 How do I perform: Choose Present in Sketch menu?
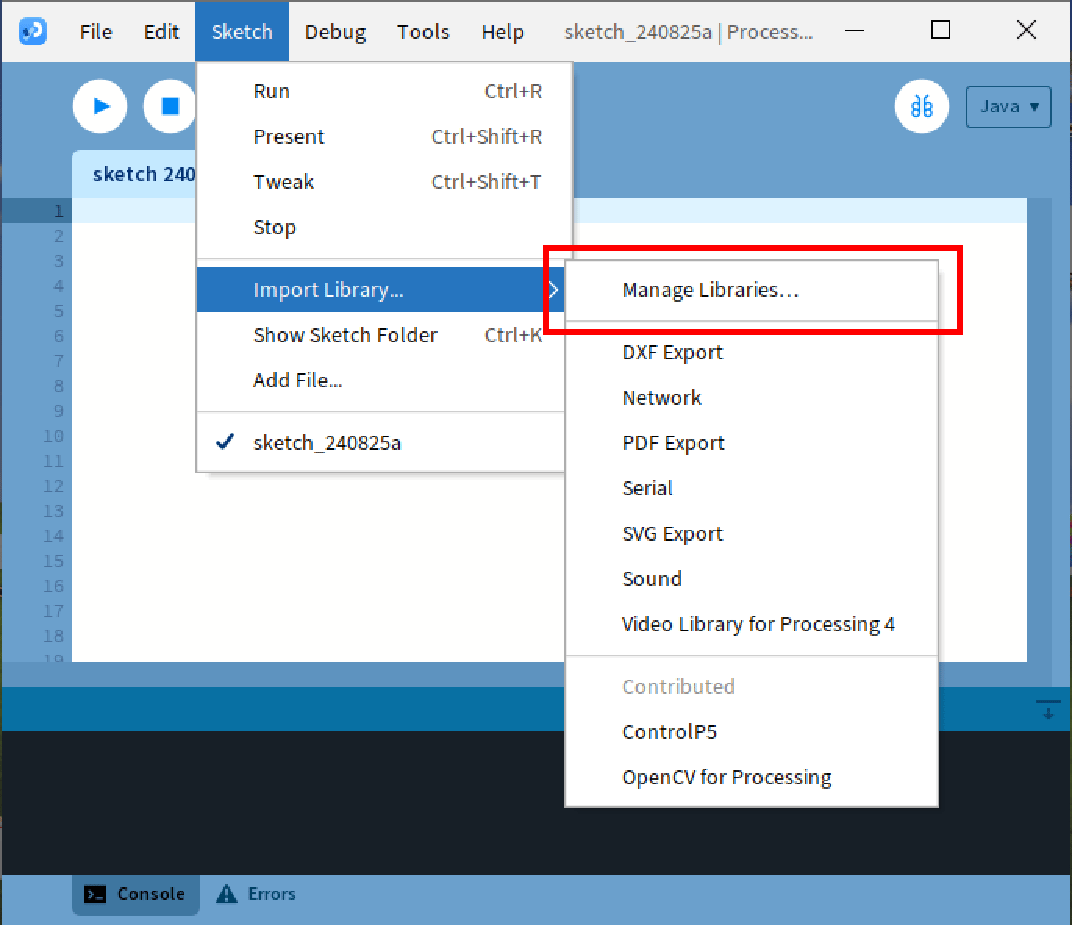point(384,136)
